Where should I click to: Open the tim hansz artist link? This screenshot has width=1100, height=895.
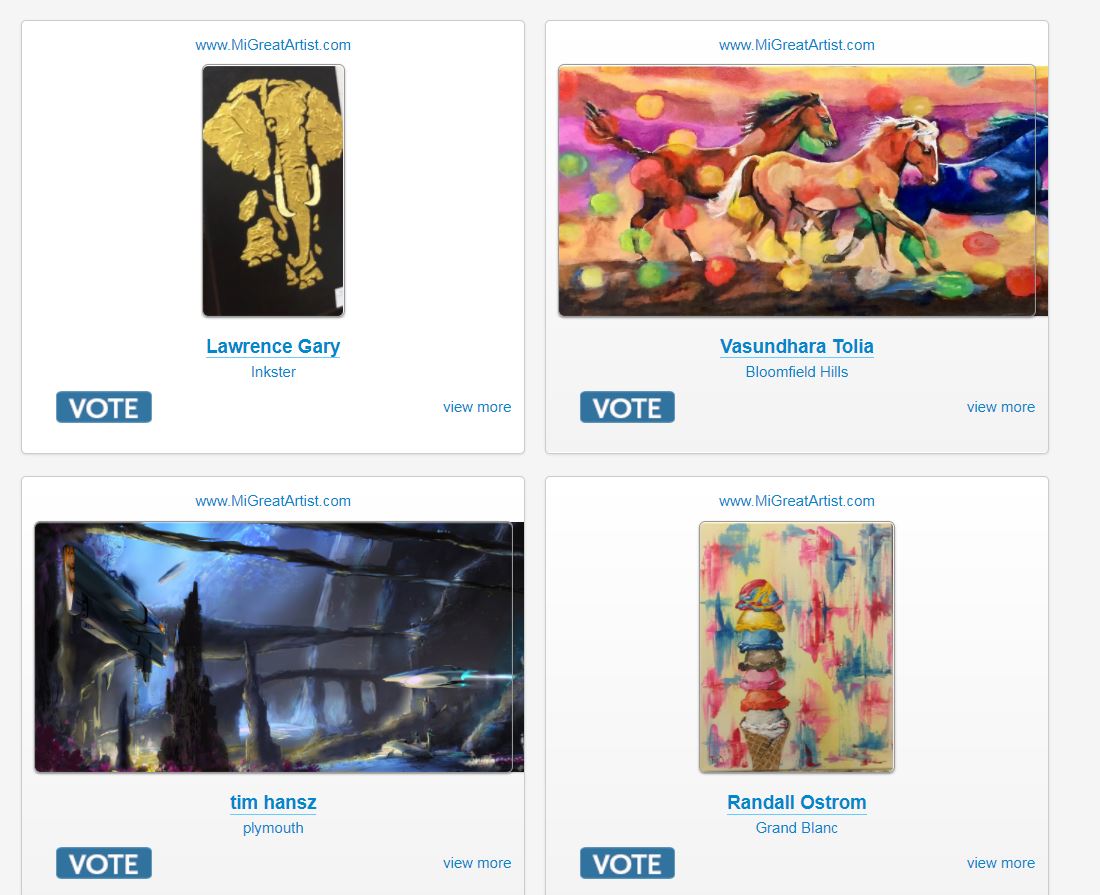273,802
